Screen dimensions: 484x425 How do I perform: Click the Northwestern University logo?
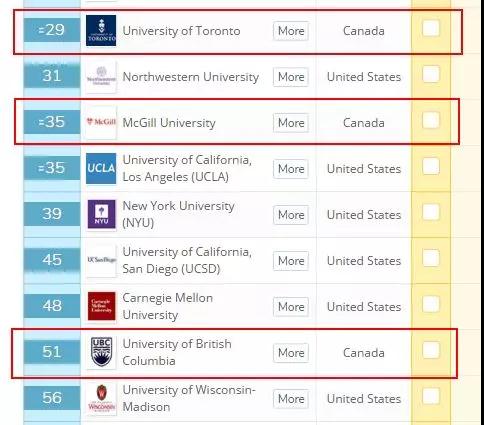[101, 77]
